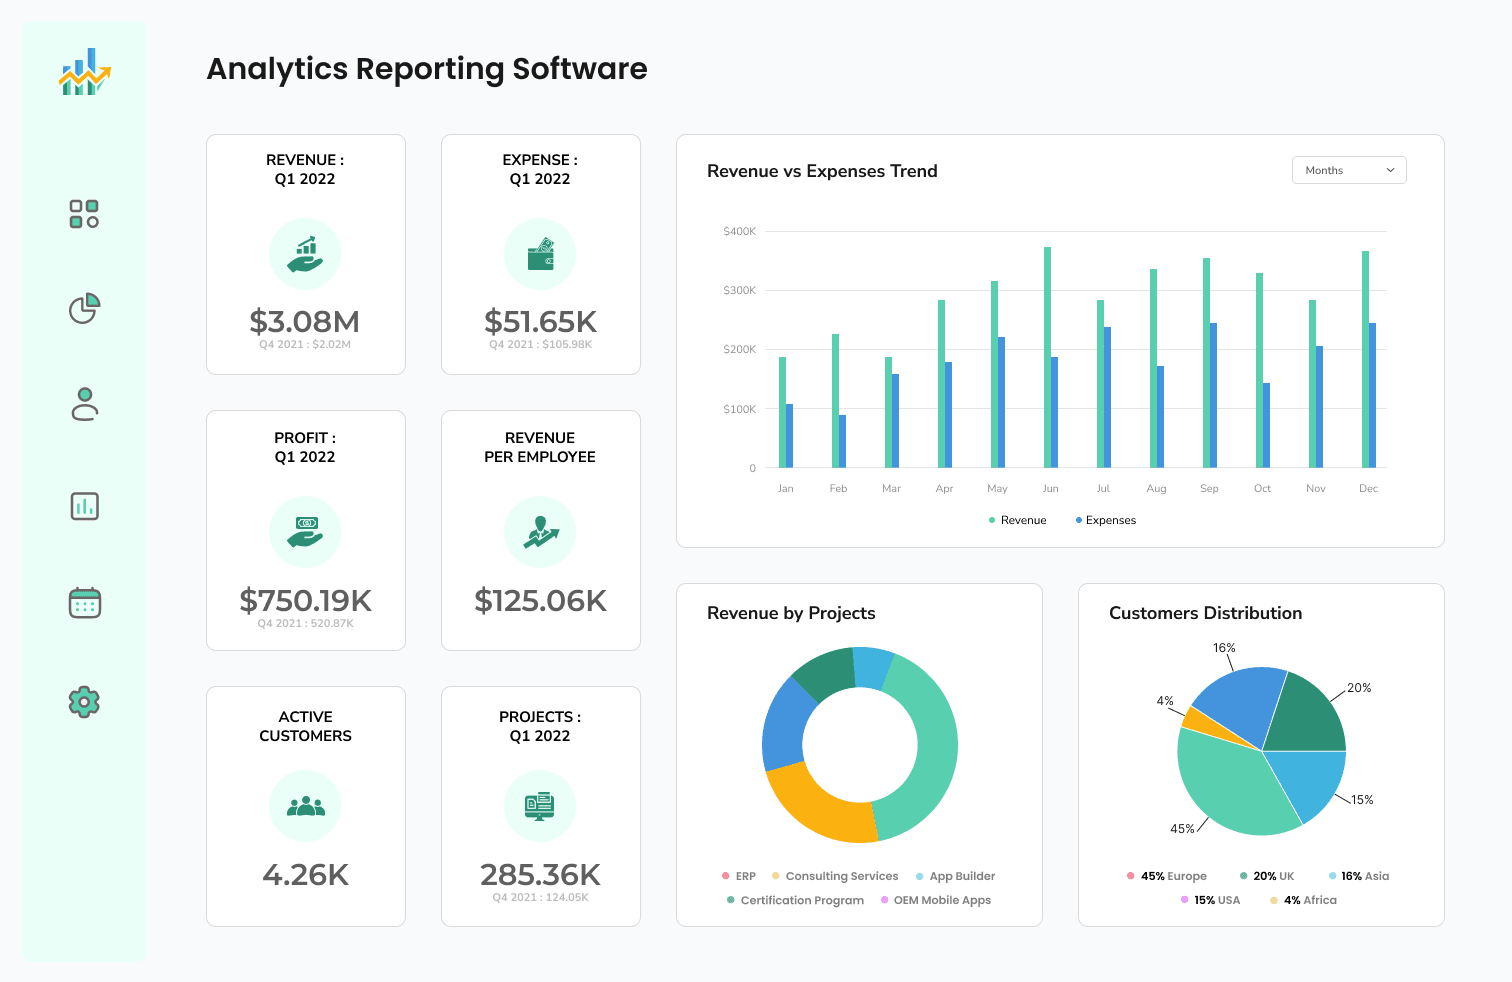Viewport: 1512px width, 982px height.
Task: Click the user profile icon in sidebar
Action: coord(85,405)
